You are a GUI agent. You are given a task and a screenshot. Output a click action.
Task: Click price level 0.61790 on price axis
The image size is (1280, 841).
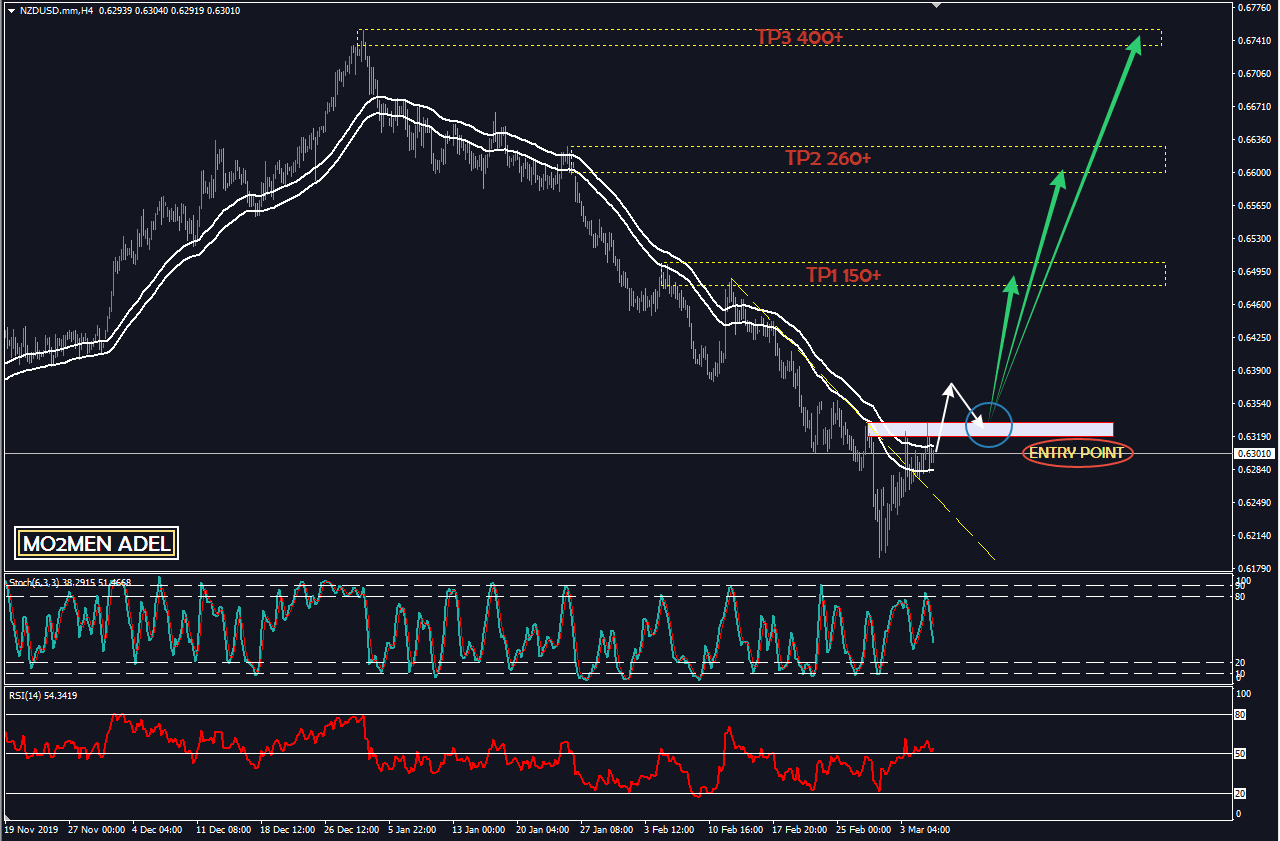[x=1254, y=569]
